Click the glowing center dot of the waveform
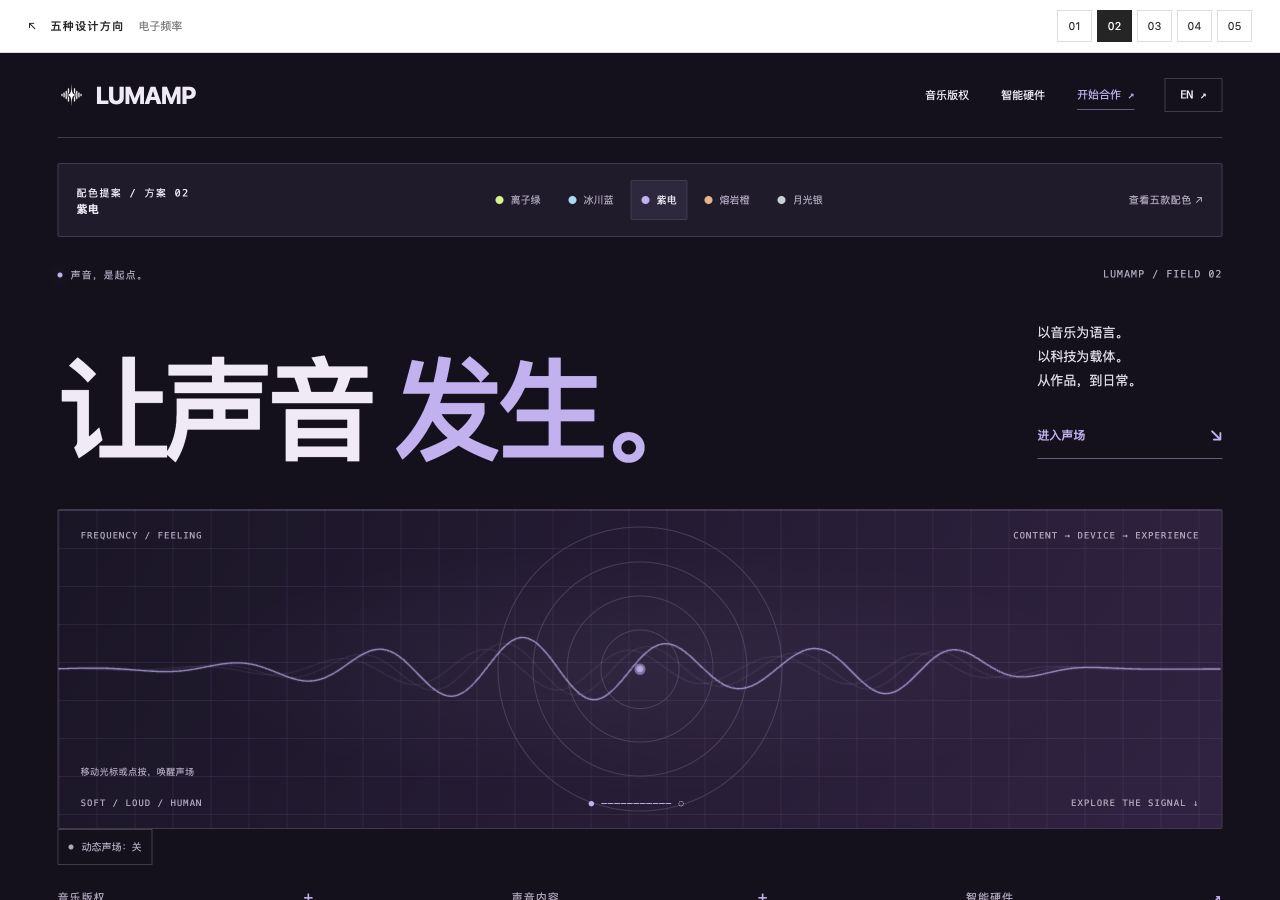 [x=640, y=669]
